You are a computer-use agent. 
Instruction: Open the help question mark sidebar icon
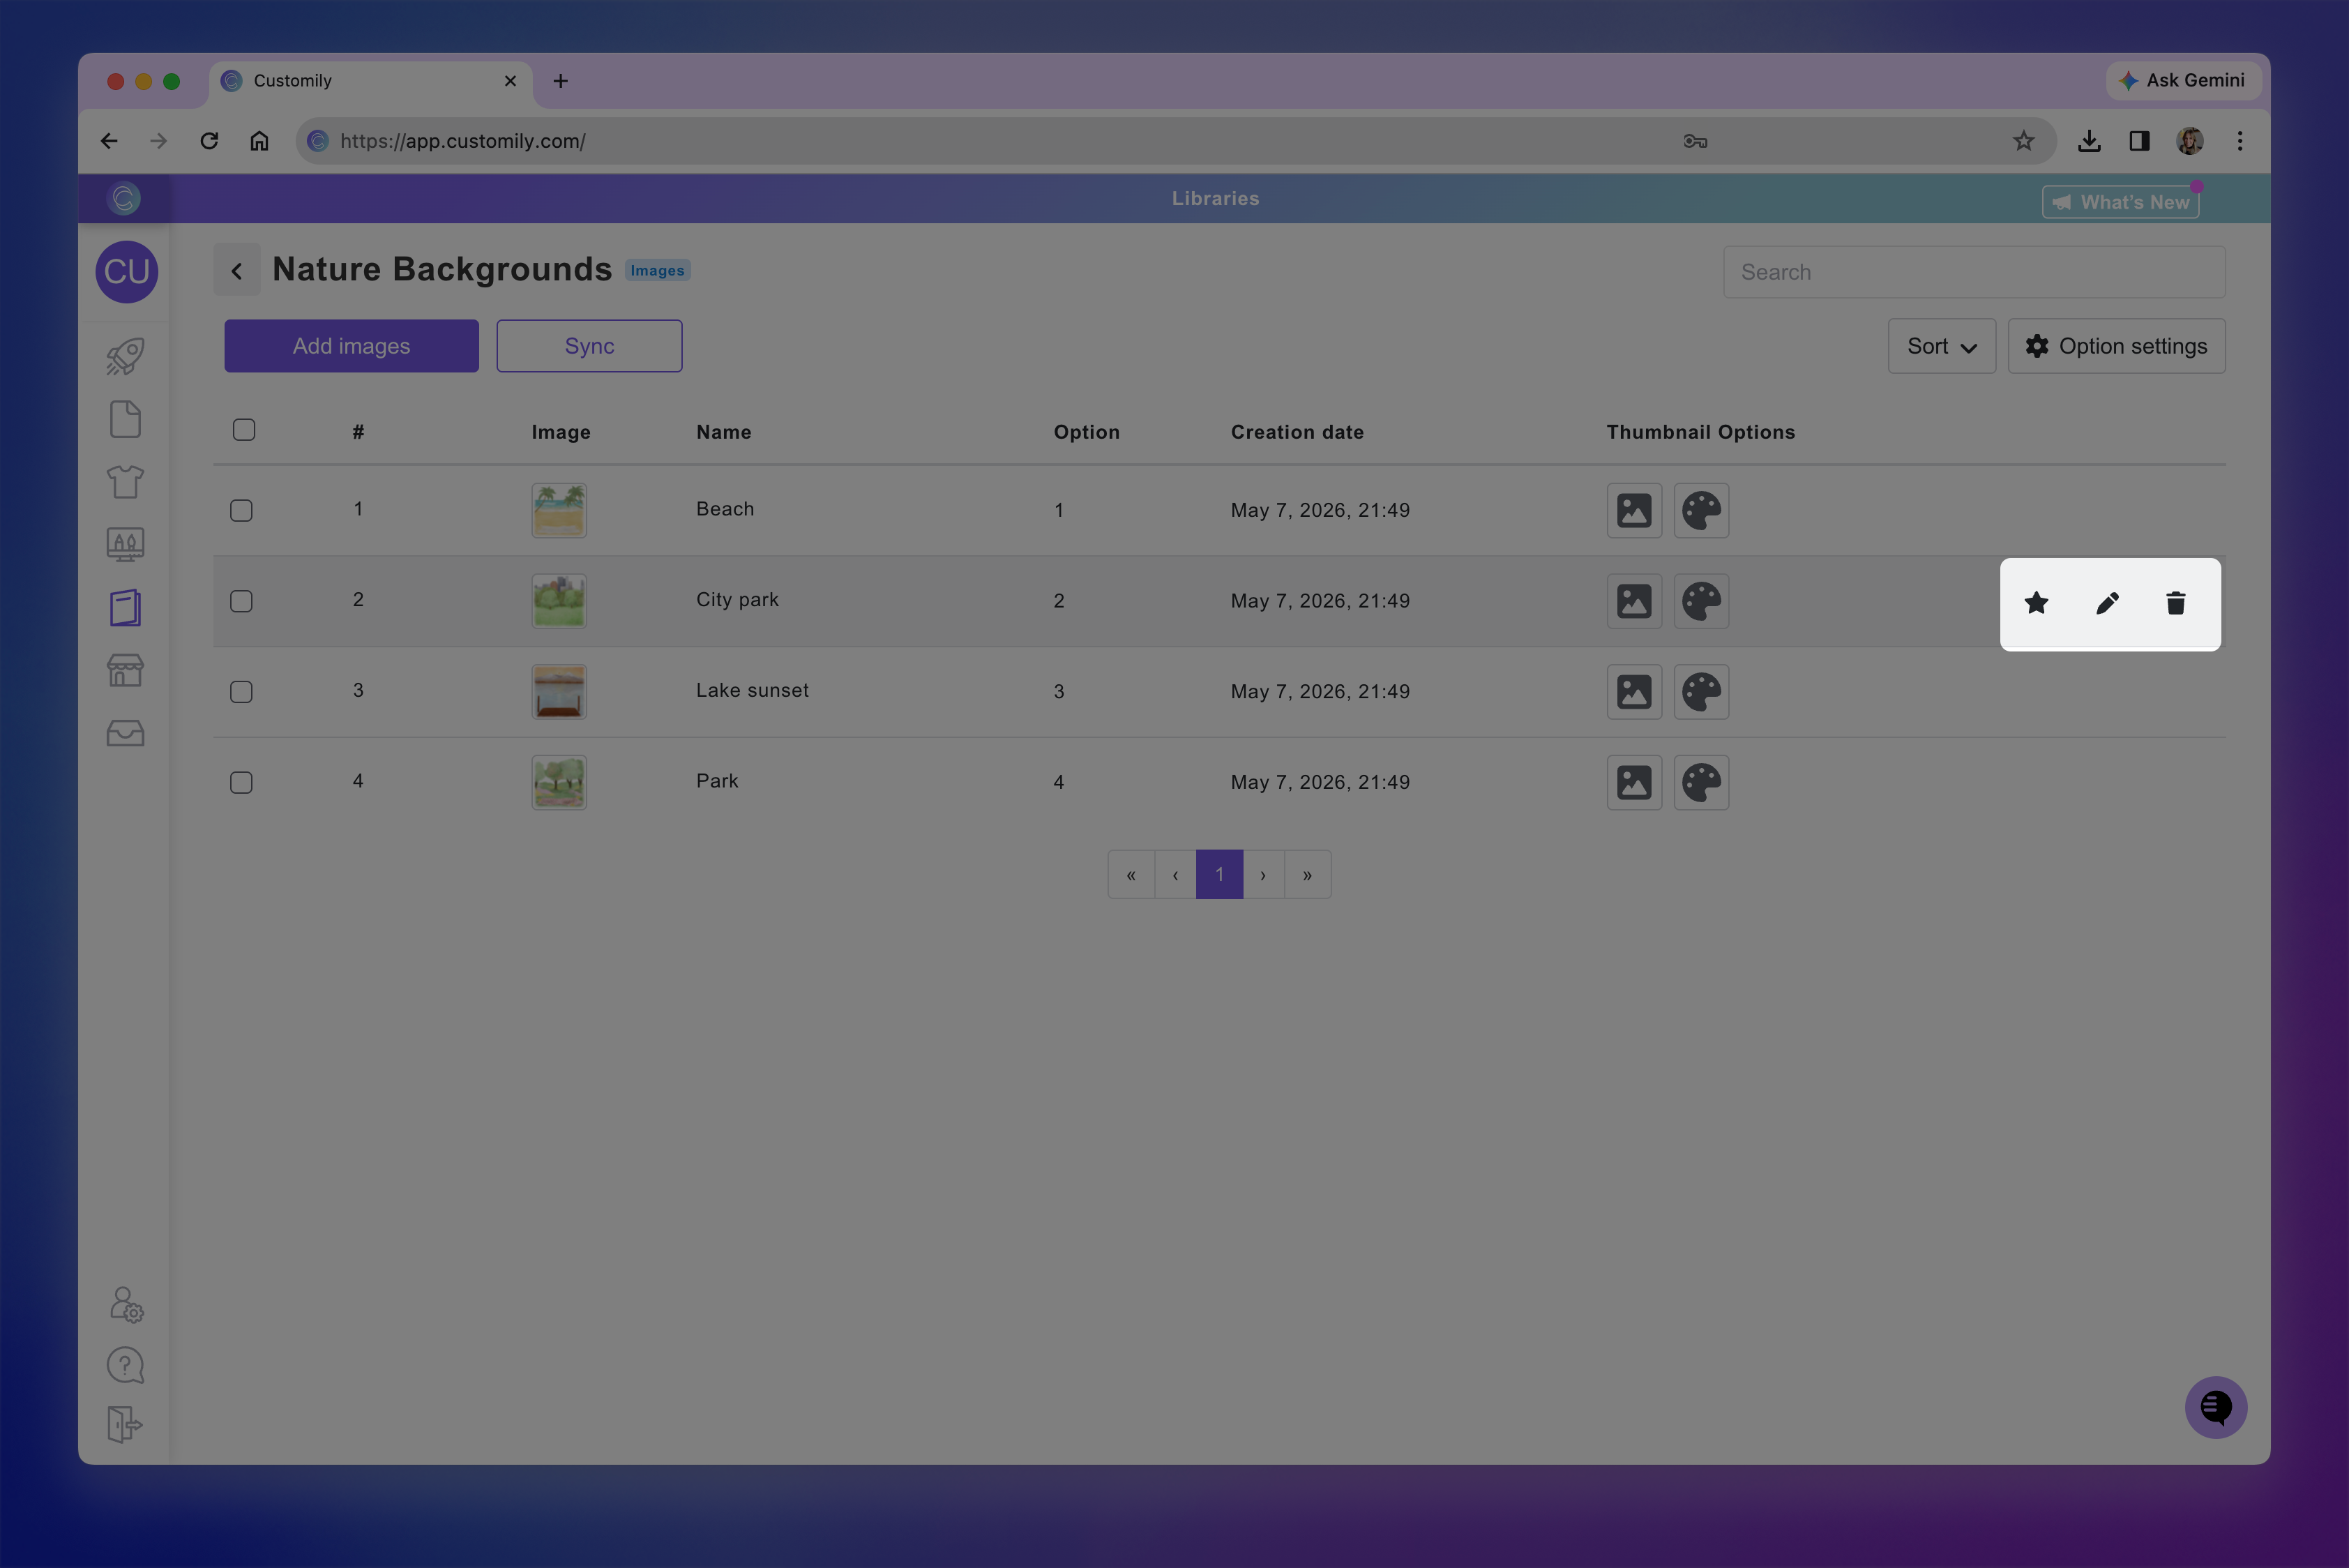click(x=125, y=1365)
